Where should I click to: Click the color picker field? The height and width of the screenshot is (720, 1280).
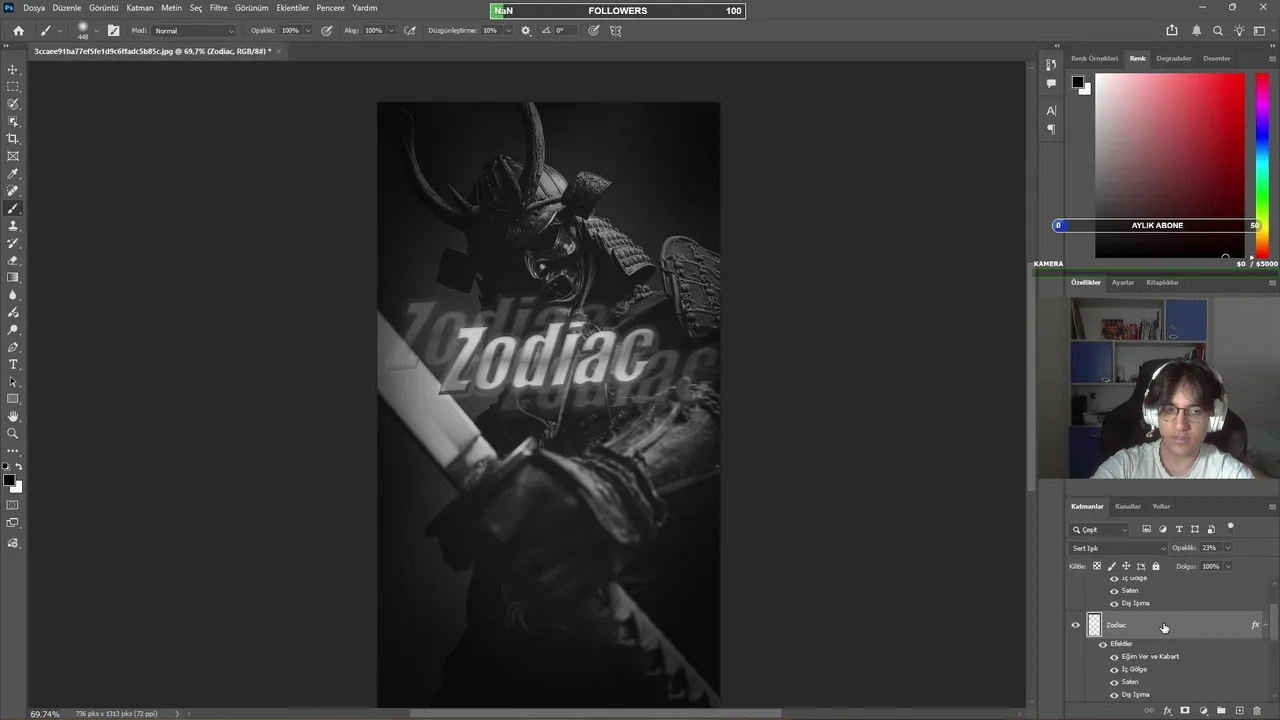point(1170,165)
